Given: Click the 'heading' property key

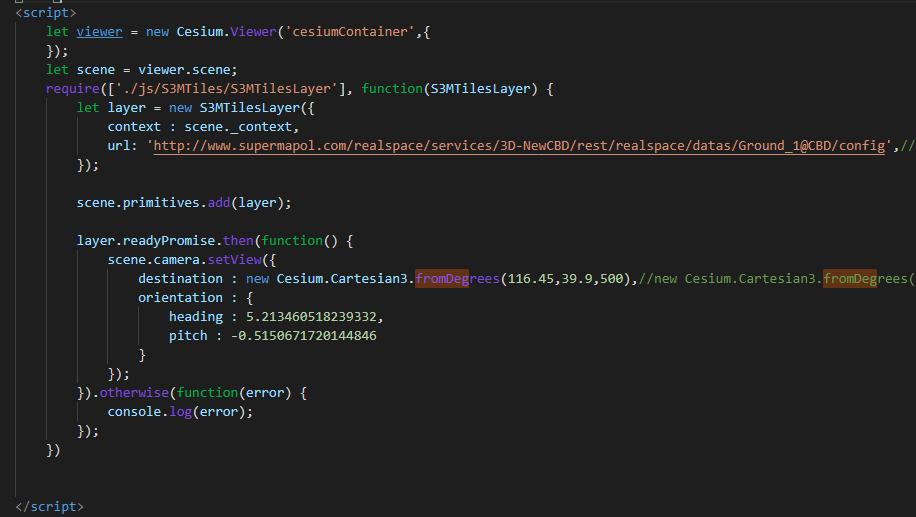Looking at the screenshot, I should point(196,317).
